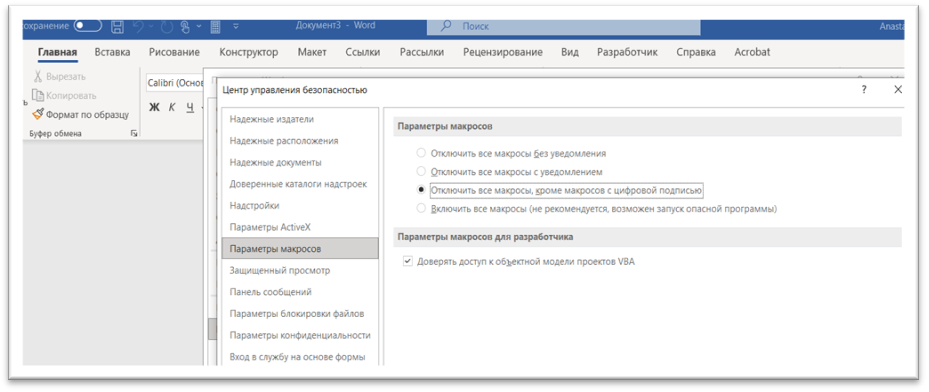Select Параметры конфиденциальности in sidebar

(300, 335)
